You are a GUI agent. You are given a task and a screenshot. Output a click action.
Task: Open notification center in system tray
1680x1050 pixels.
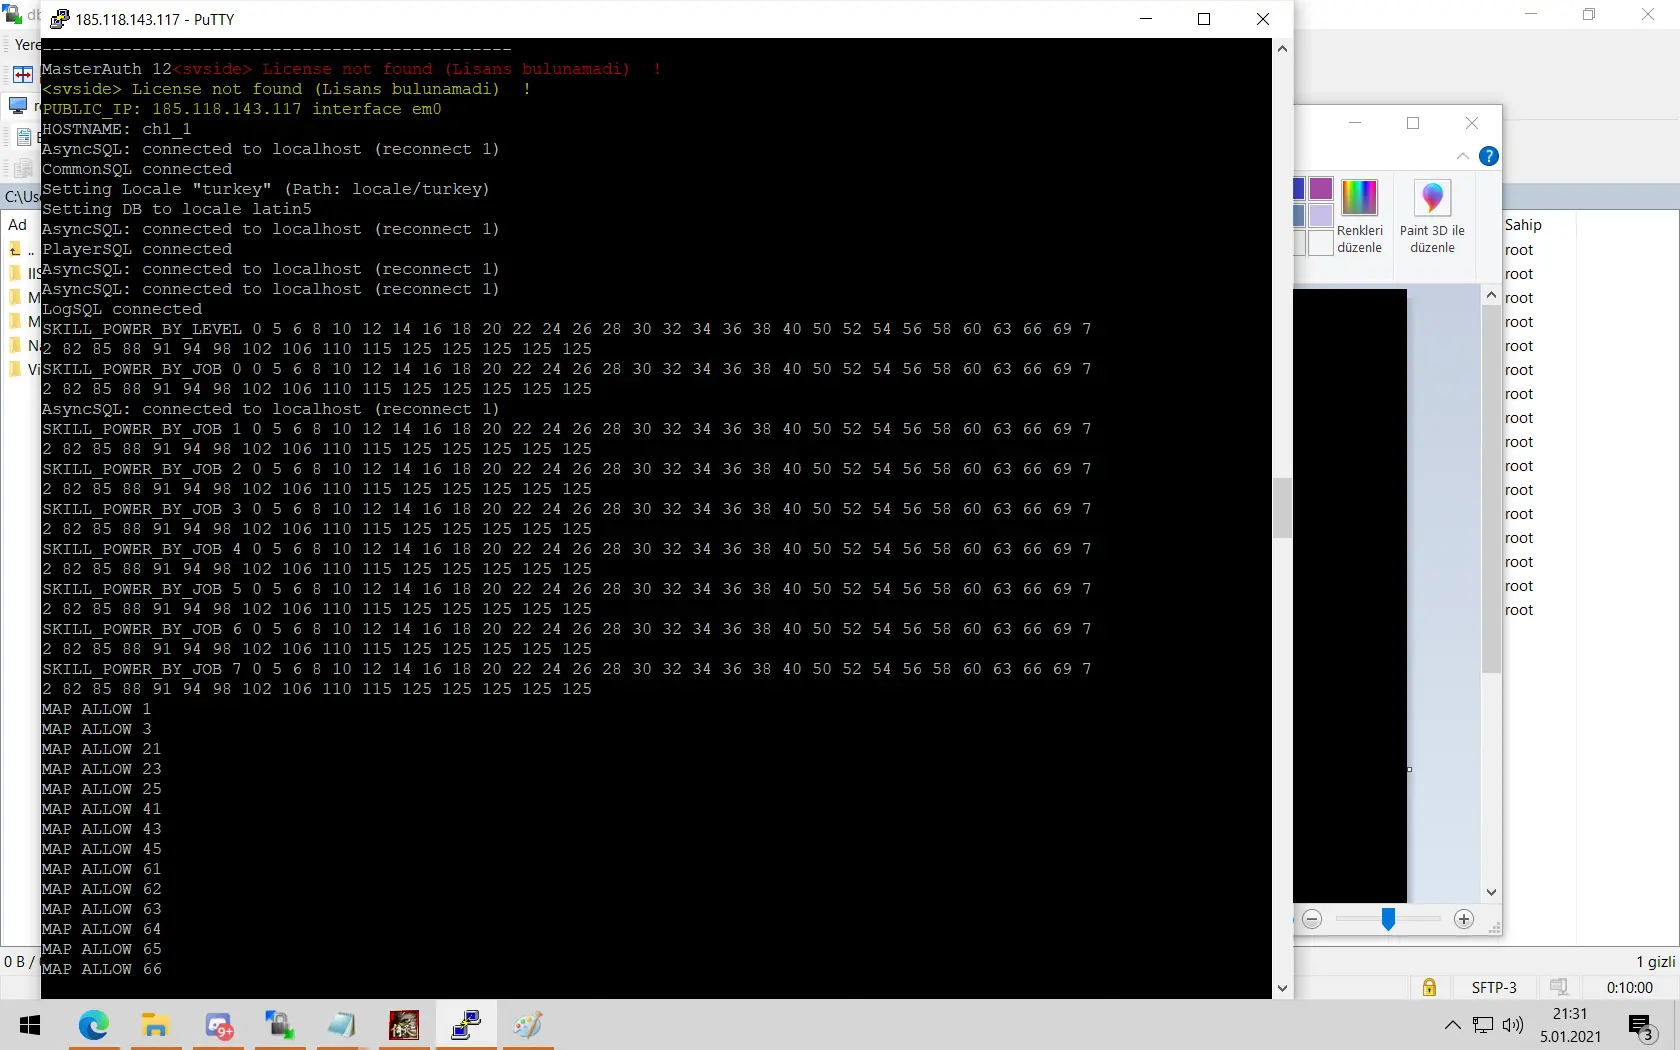1640,1025
